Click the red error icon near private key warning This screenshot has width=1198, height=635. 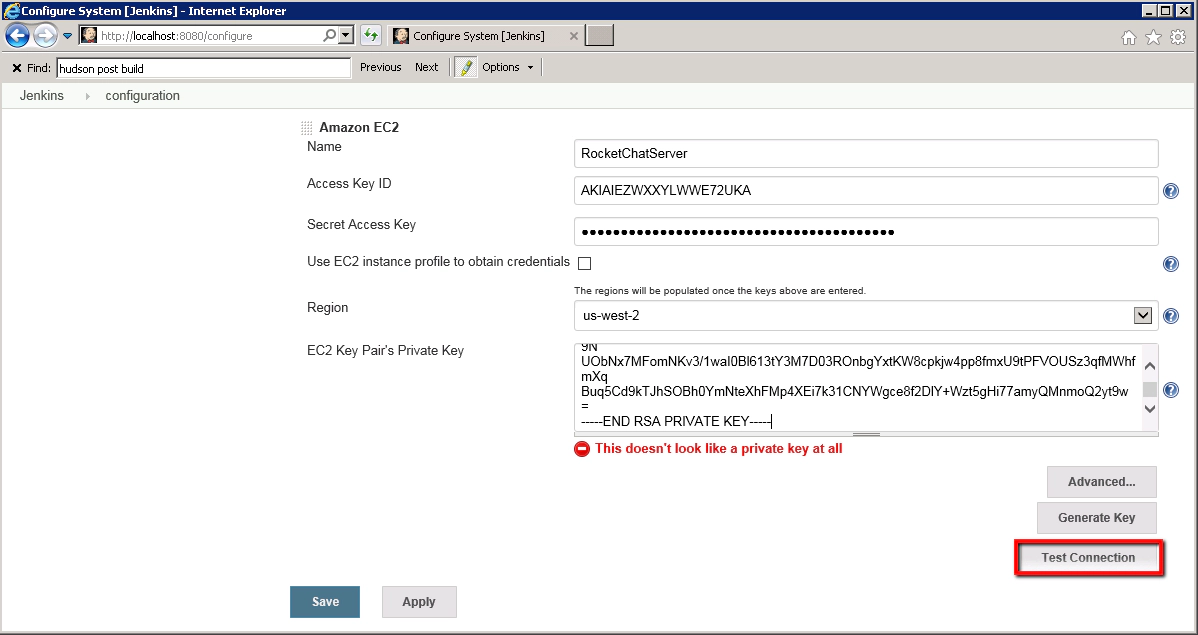click(581, 448)
